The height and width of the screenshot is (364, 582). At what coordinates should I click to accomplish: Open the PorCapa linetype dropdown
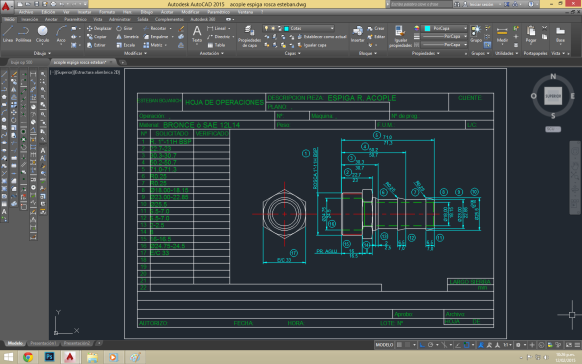pos(445,45)
